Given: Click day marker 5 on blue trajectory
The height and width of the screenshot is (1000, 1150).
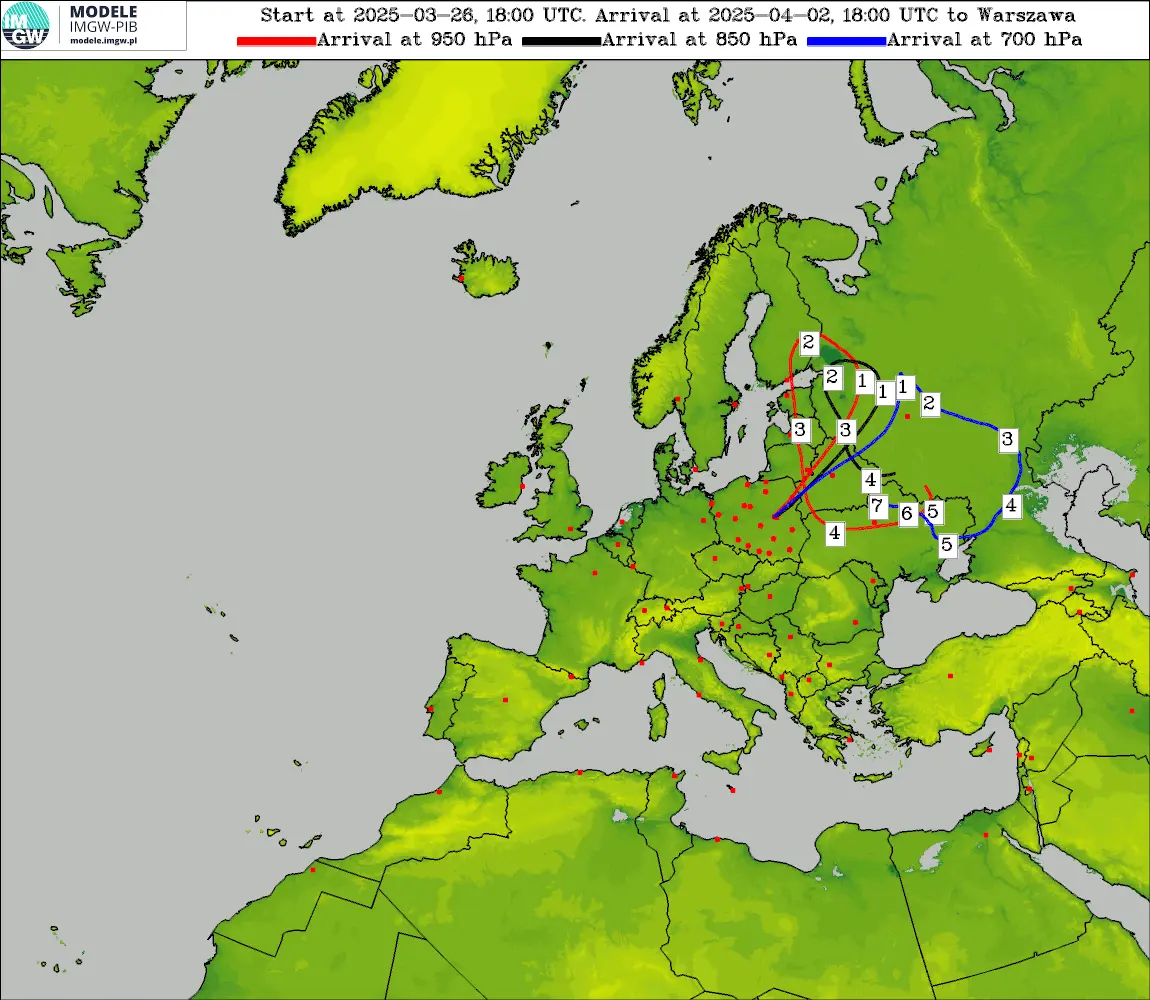Looking at the screenshot, I should 947,545.
